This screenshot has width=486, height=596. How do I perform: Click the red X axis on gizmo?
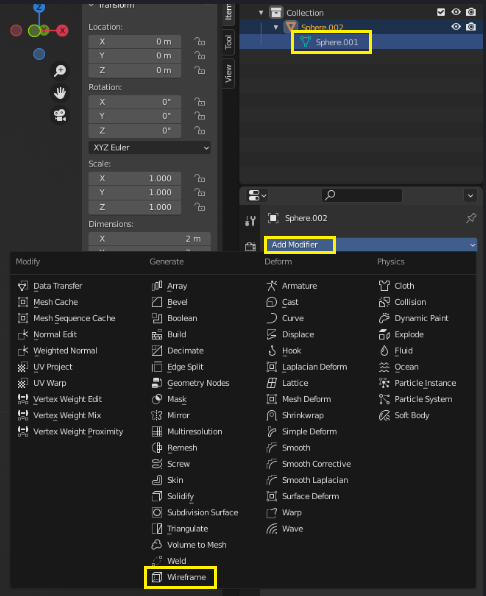pyautogui.click(x=62, y=31)
